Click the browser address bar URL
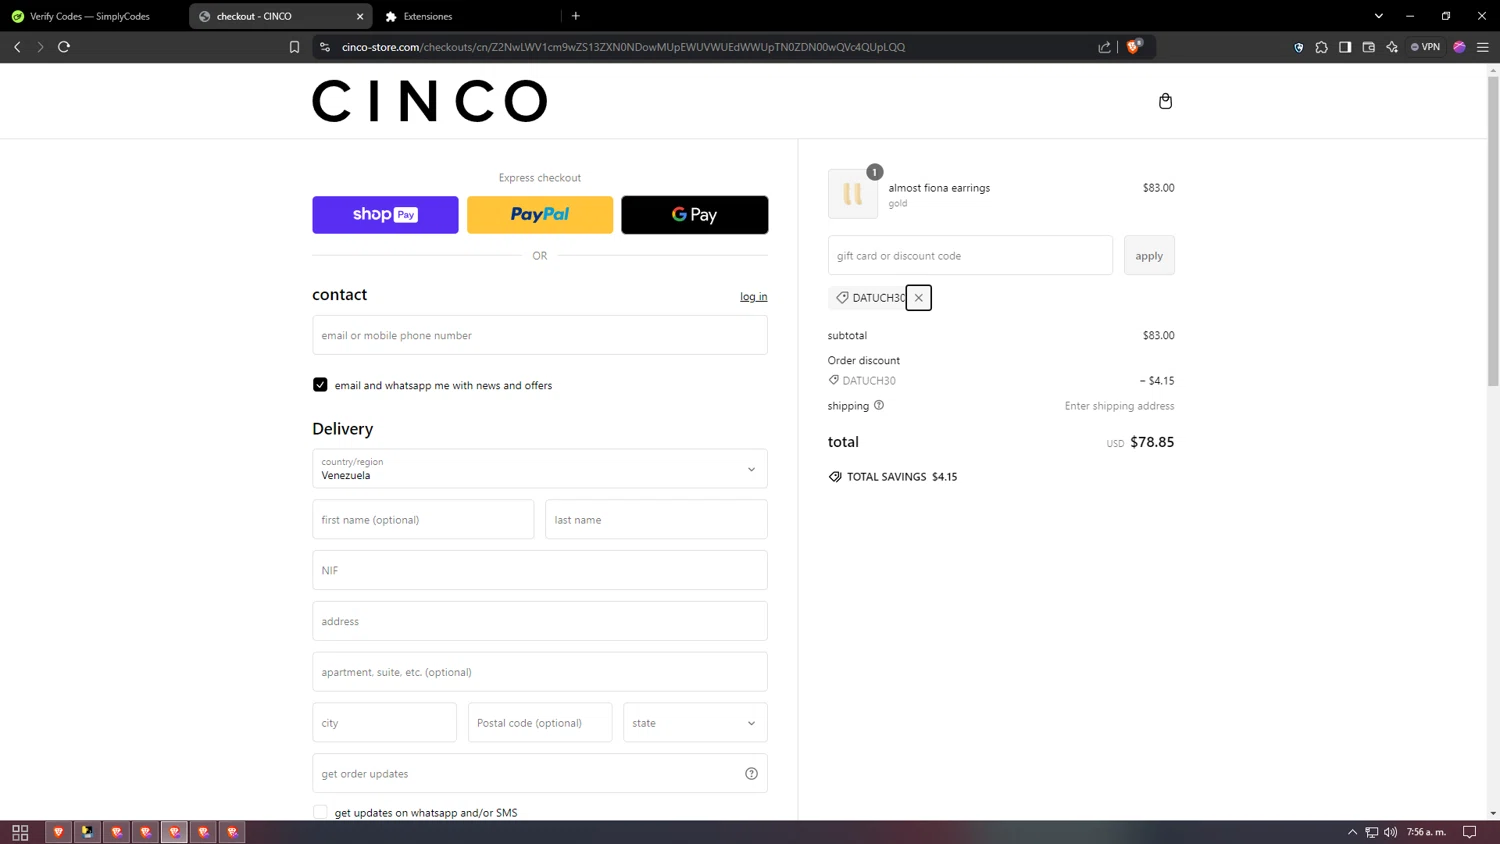Screen dimensions: 1500x844 (623, 47)
